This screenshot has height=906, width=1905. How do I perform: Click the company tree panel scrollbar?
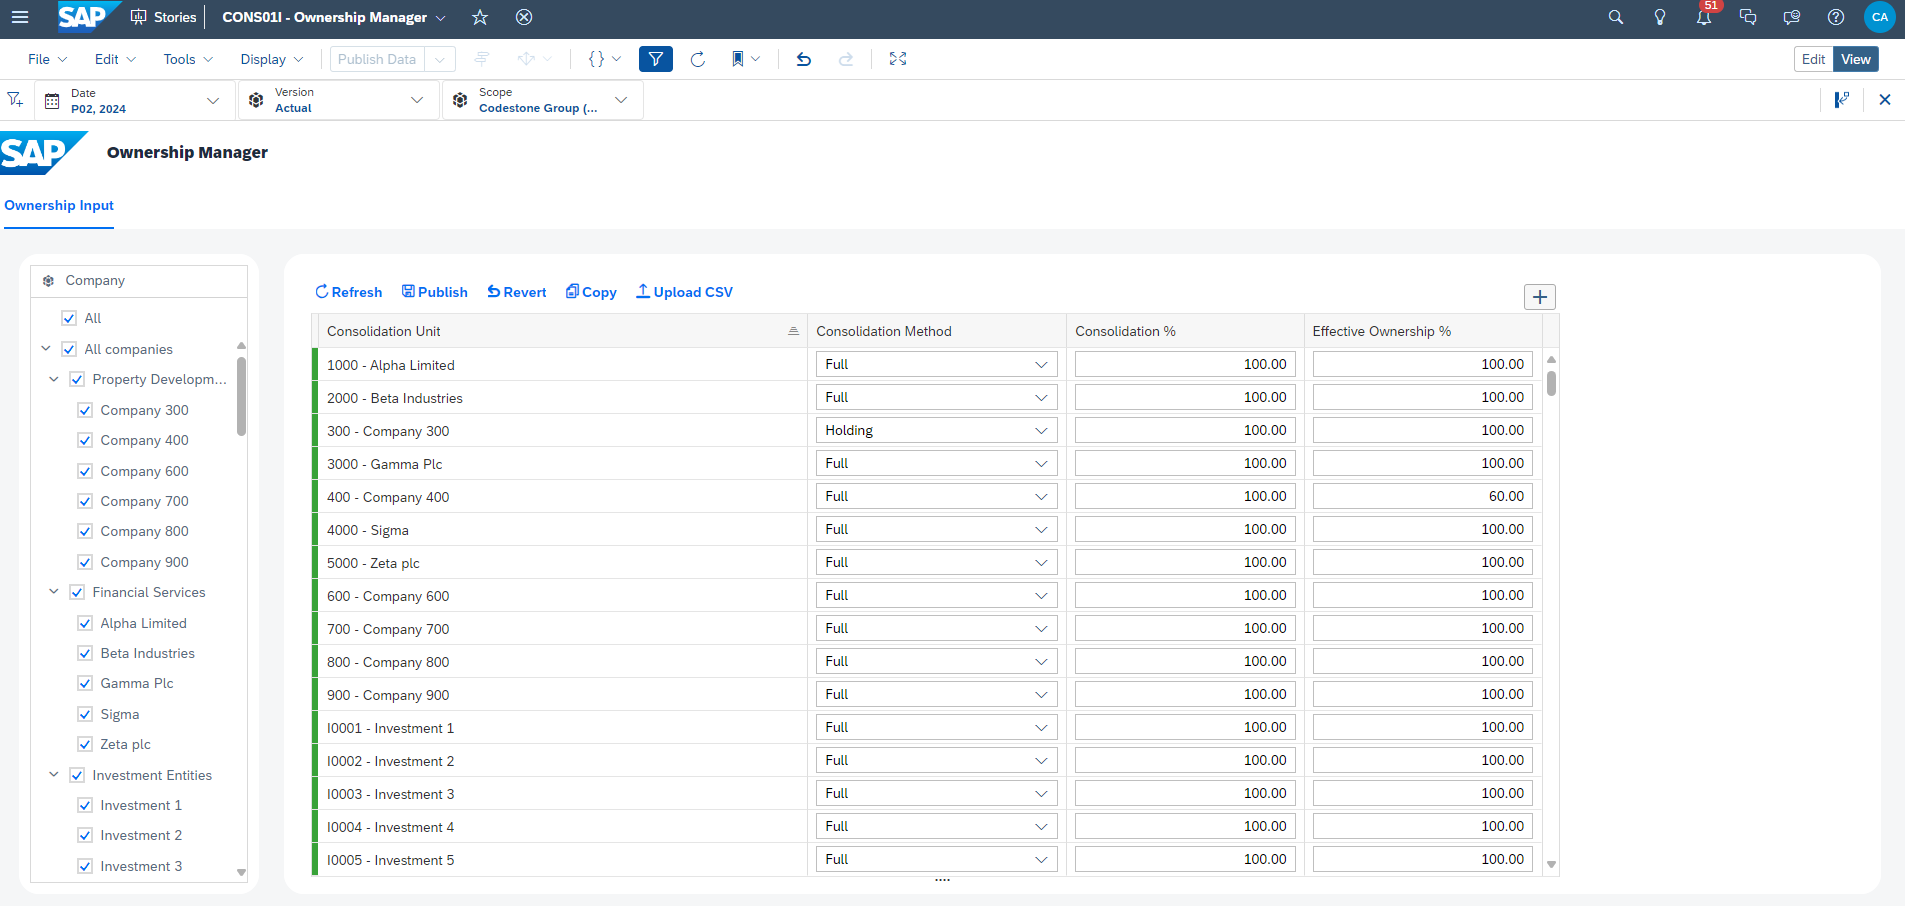[241, 396]
